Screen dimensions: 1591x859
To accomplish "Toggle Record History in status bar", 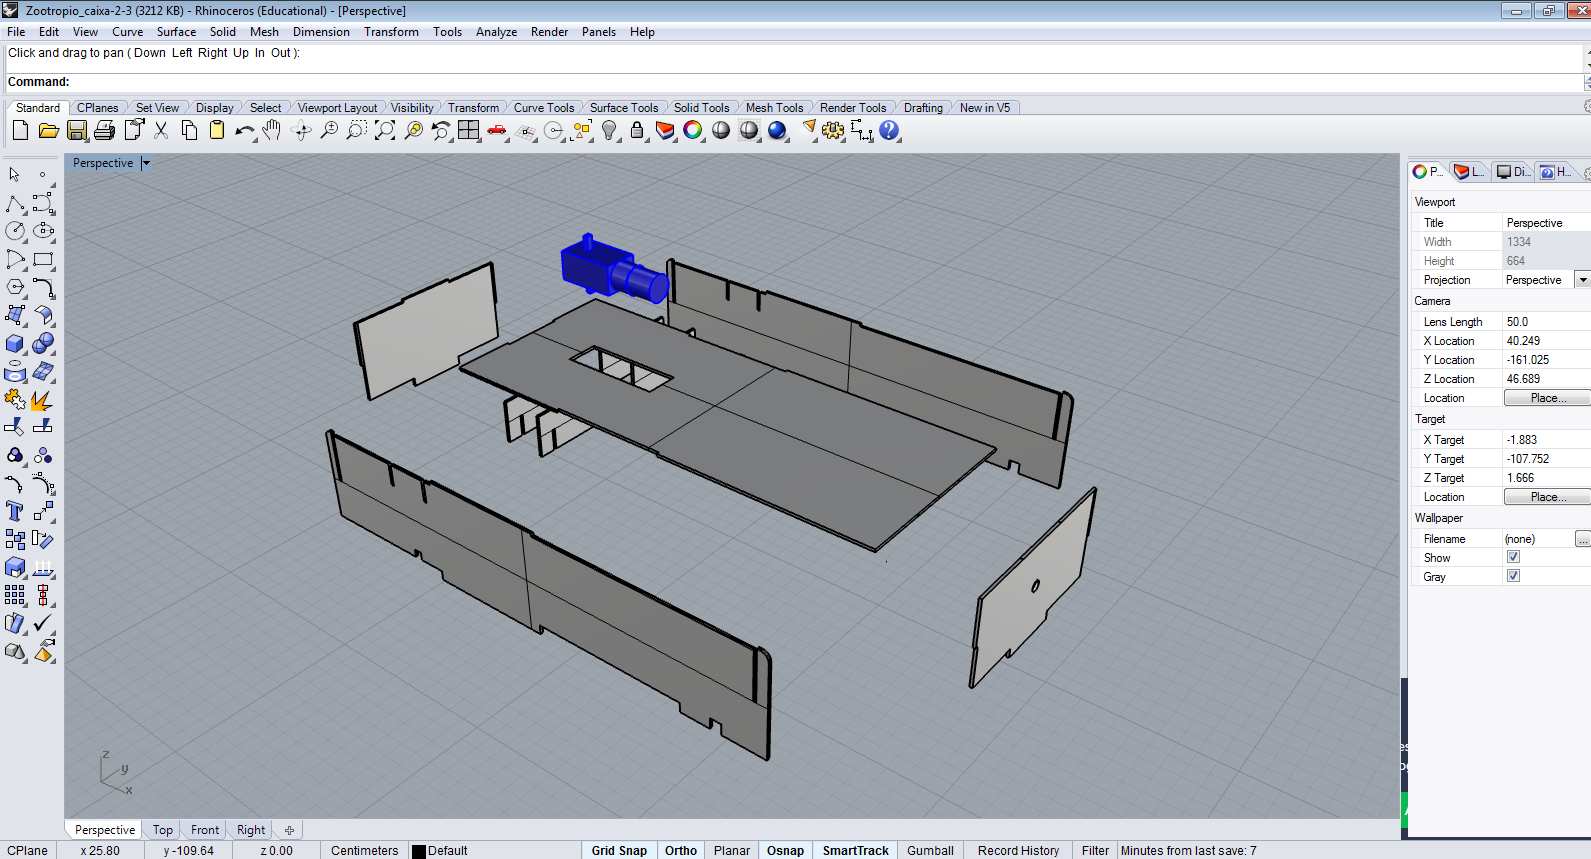I will [x=1018, y=850].
